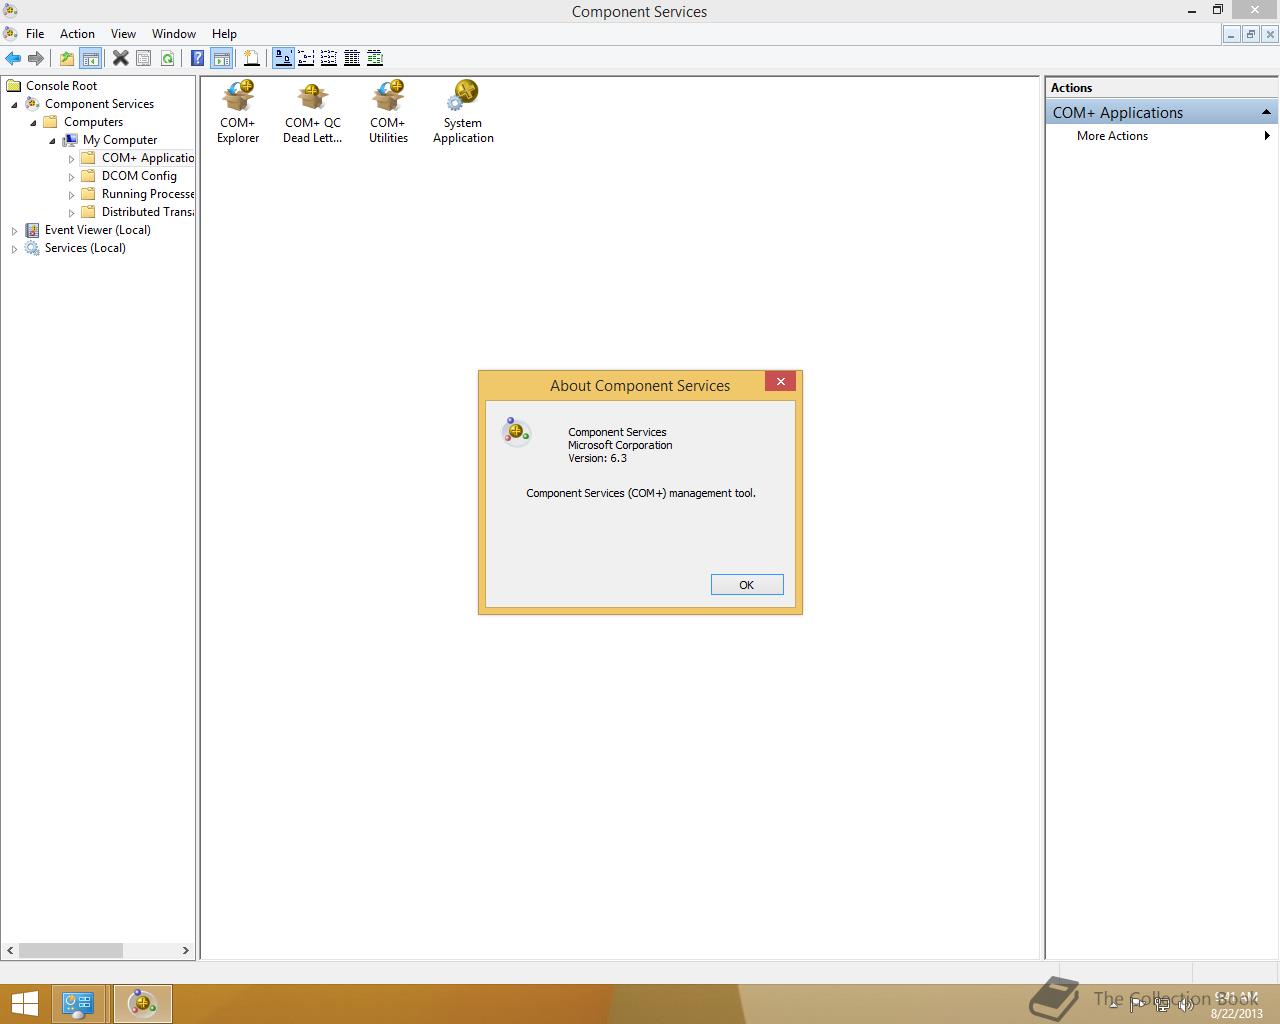Open the Help menu
Image resolution: width=1280 pixels, height=1024 pixels.
click(x=224, y=33)
